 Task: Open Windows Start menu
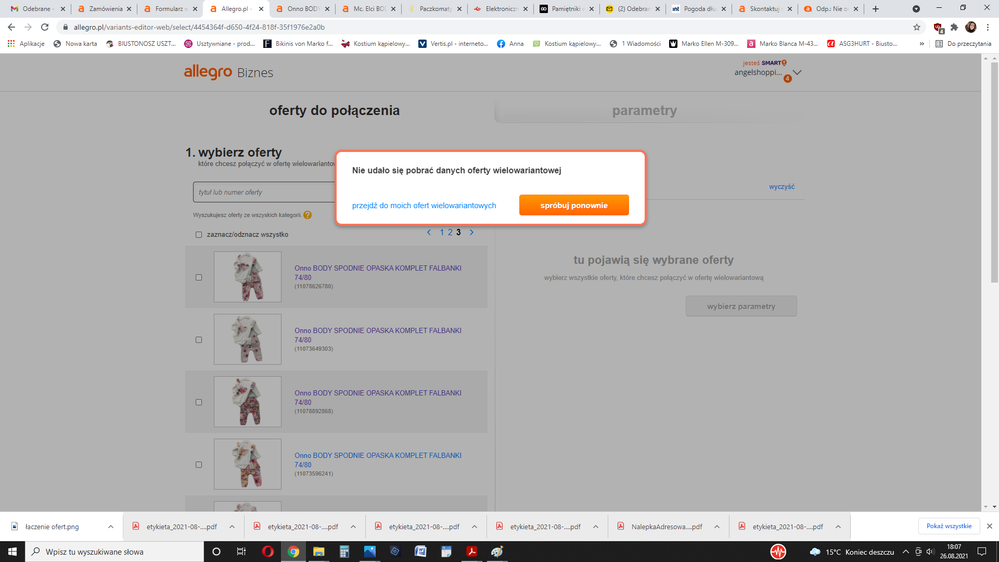pyautogui.click(x=12, y=552)
